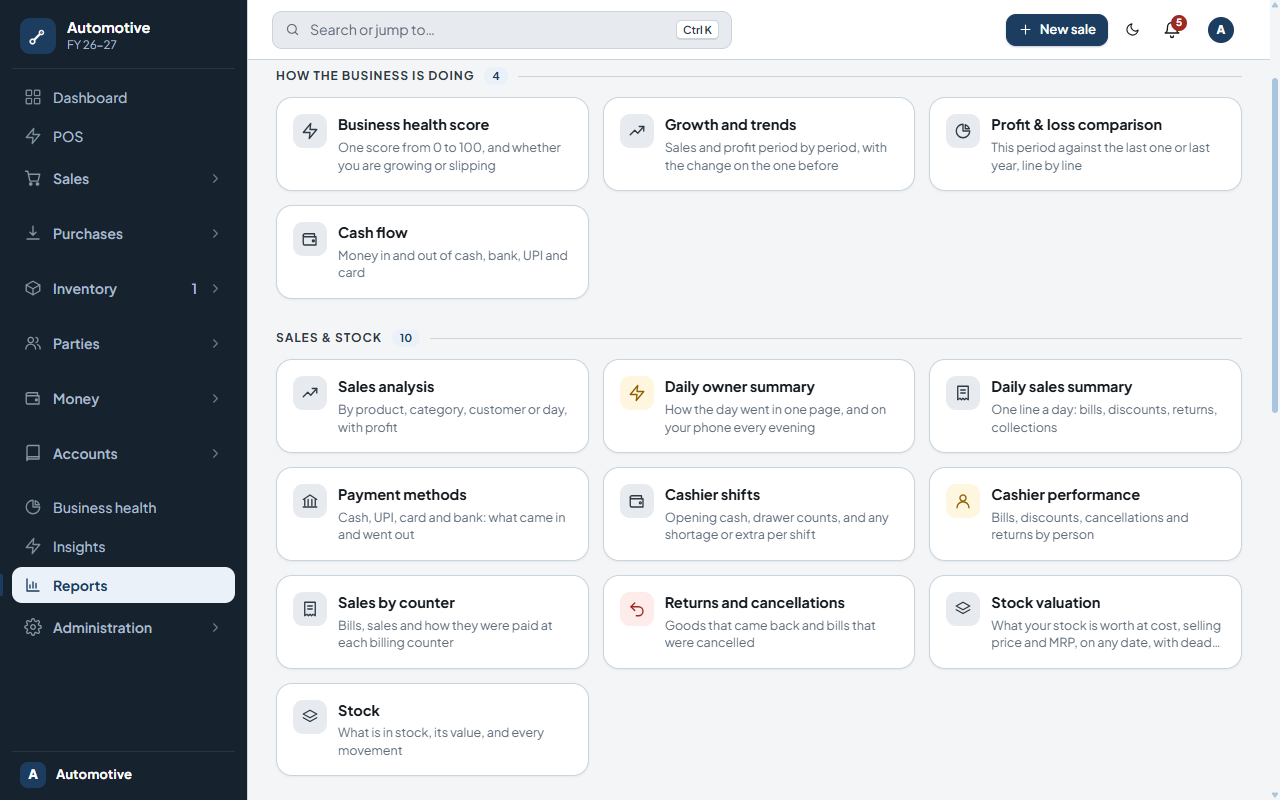Focus the Search or jump to field
Image resolution: width=1280 pixels, height=800 pixels.
tap(502, 30)
